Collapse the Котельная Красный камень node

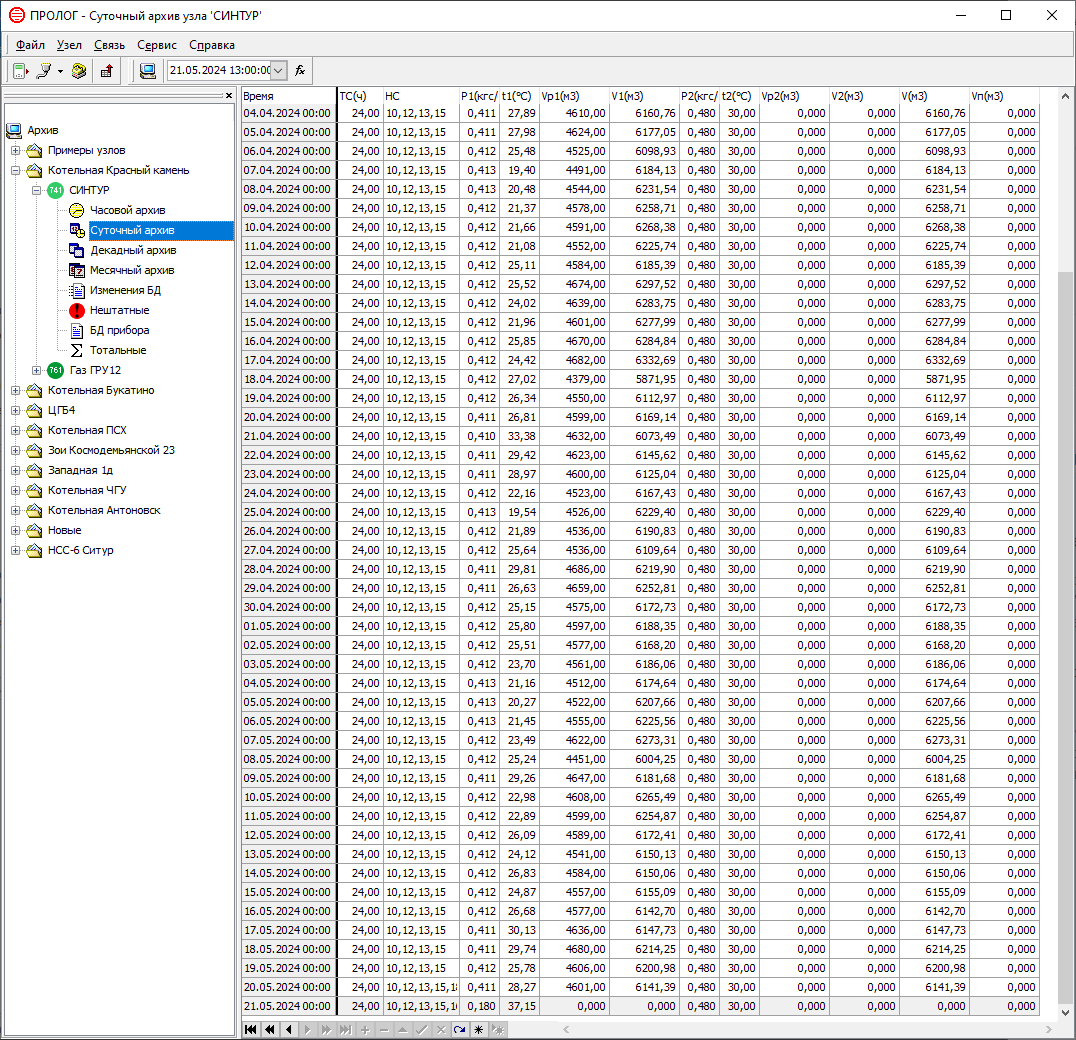16,170
